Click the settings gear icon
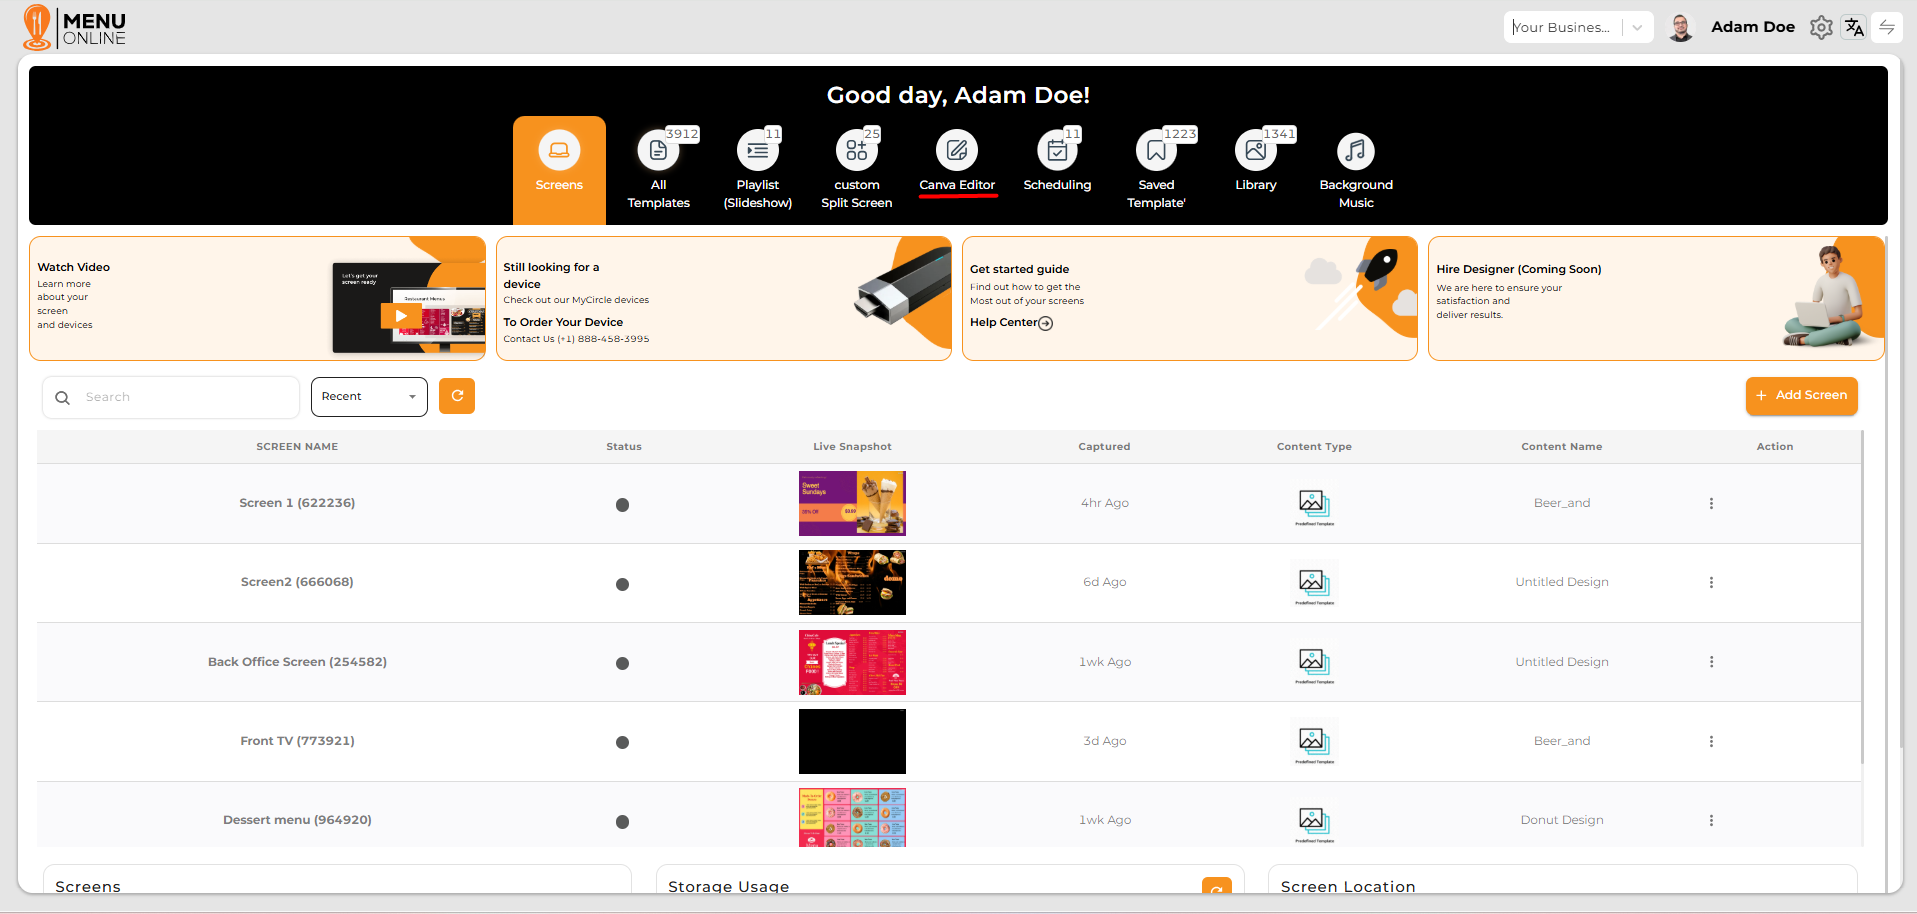 (1821, 27)
